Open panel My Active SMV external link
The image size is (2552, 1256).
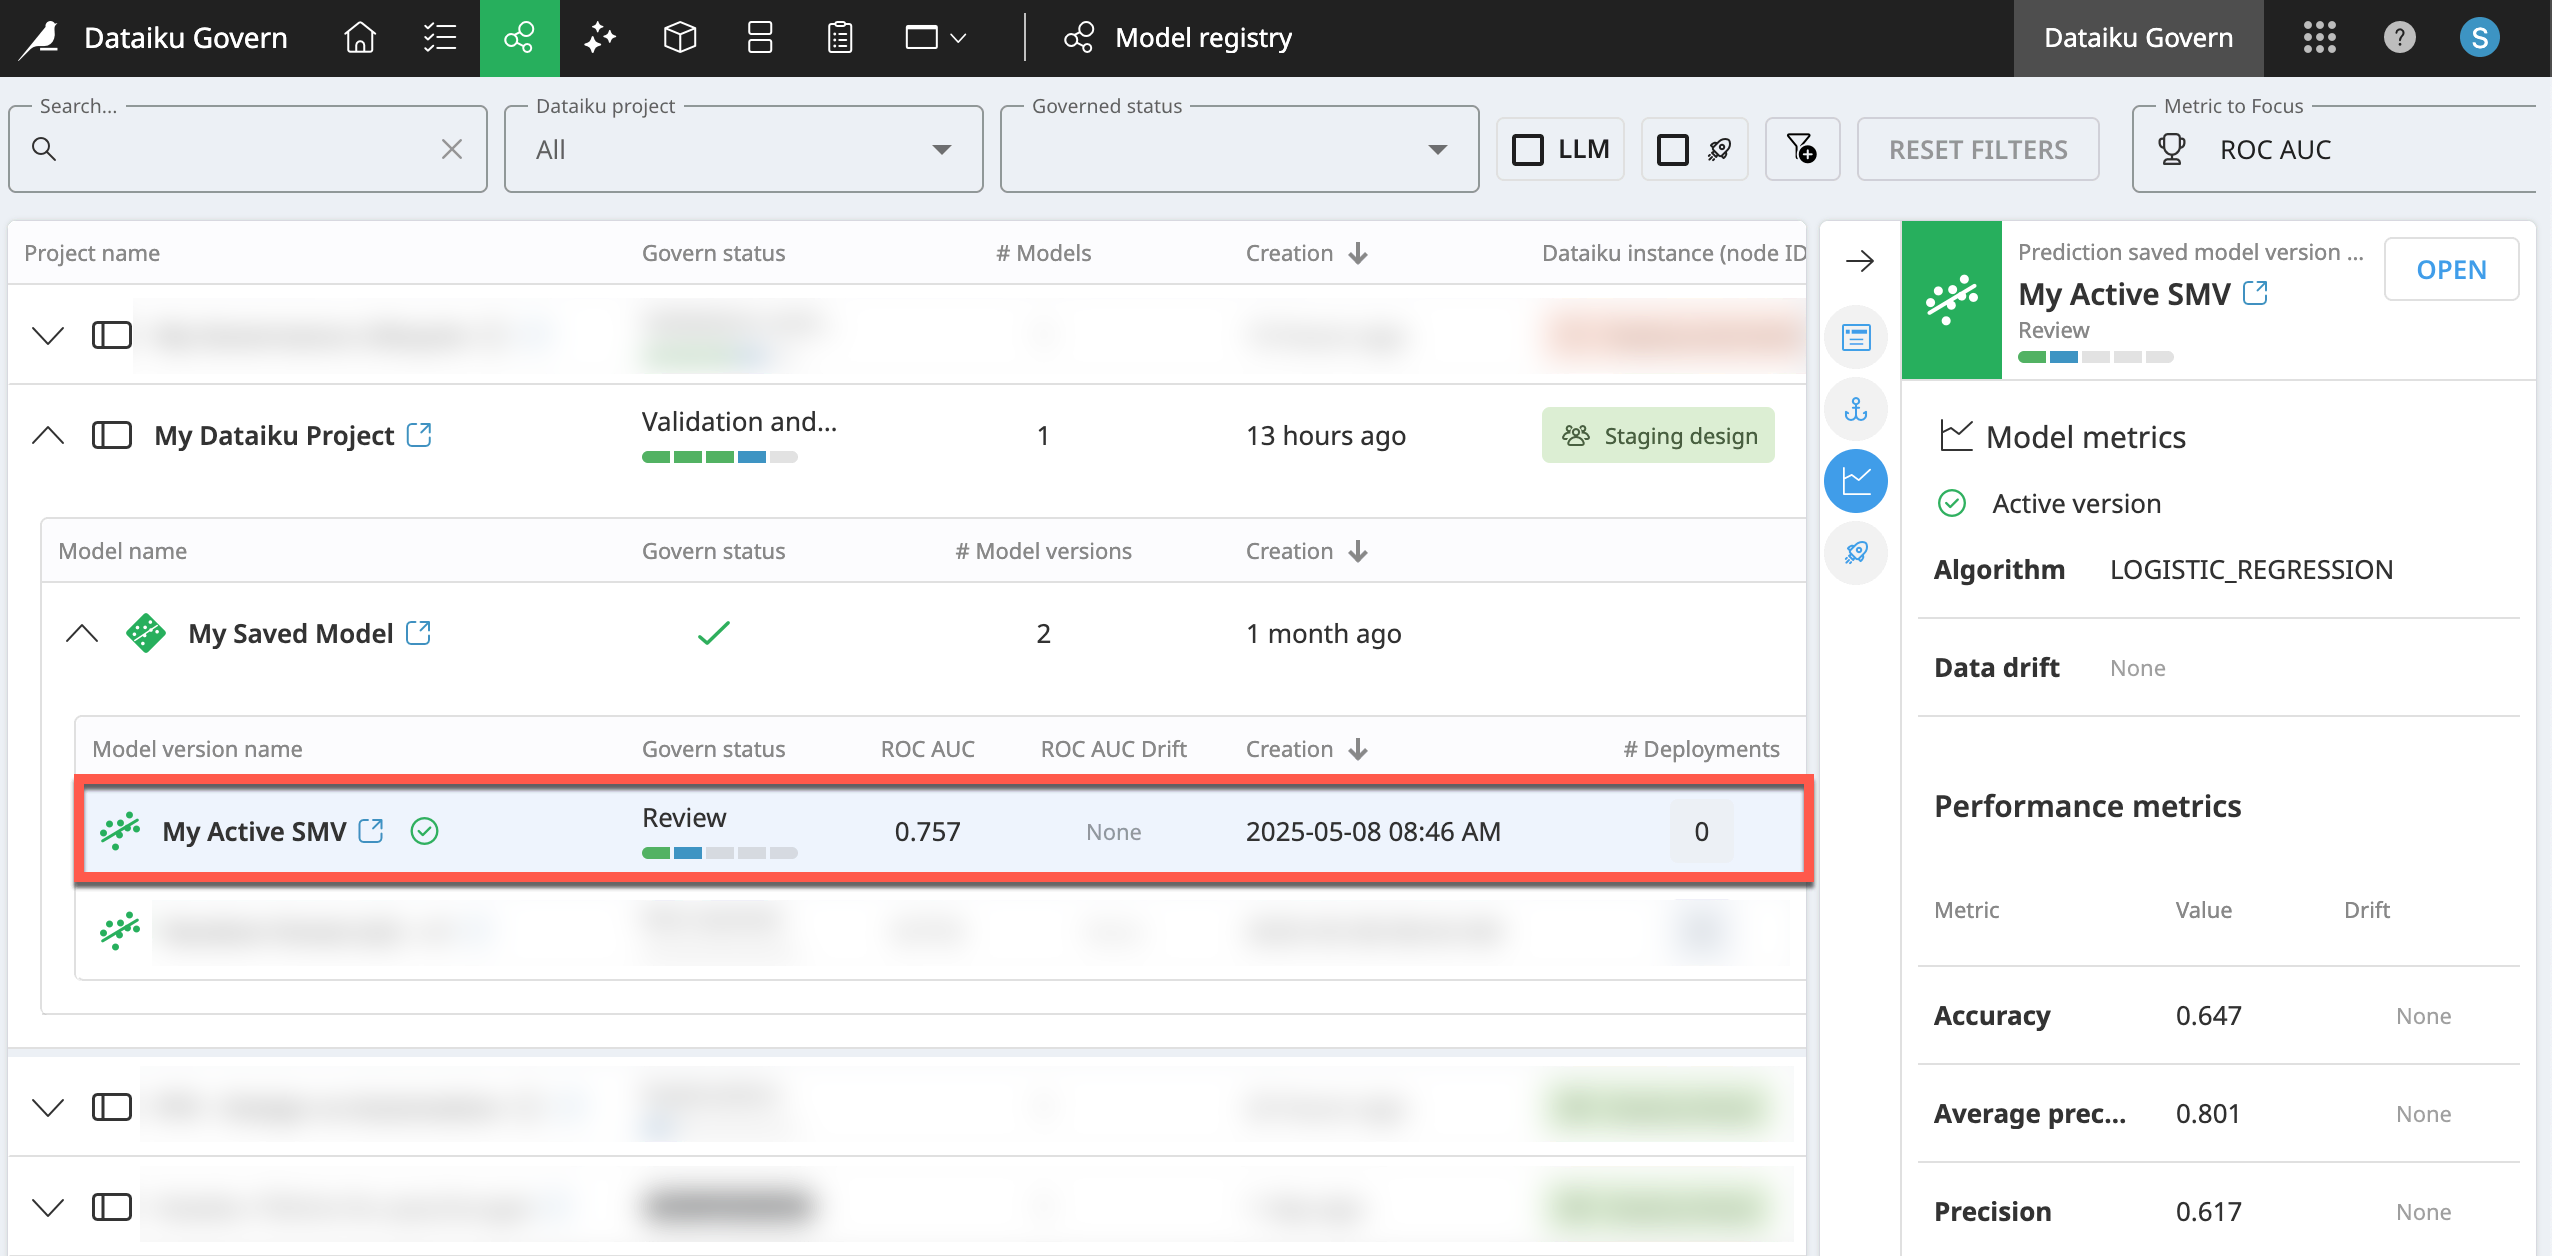[2255, 293]
